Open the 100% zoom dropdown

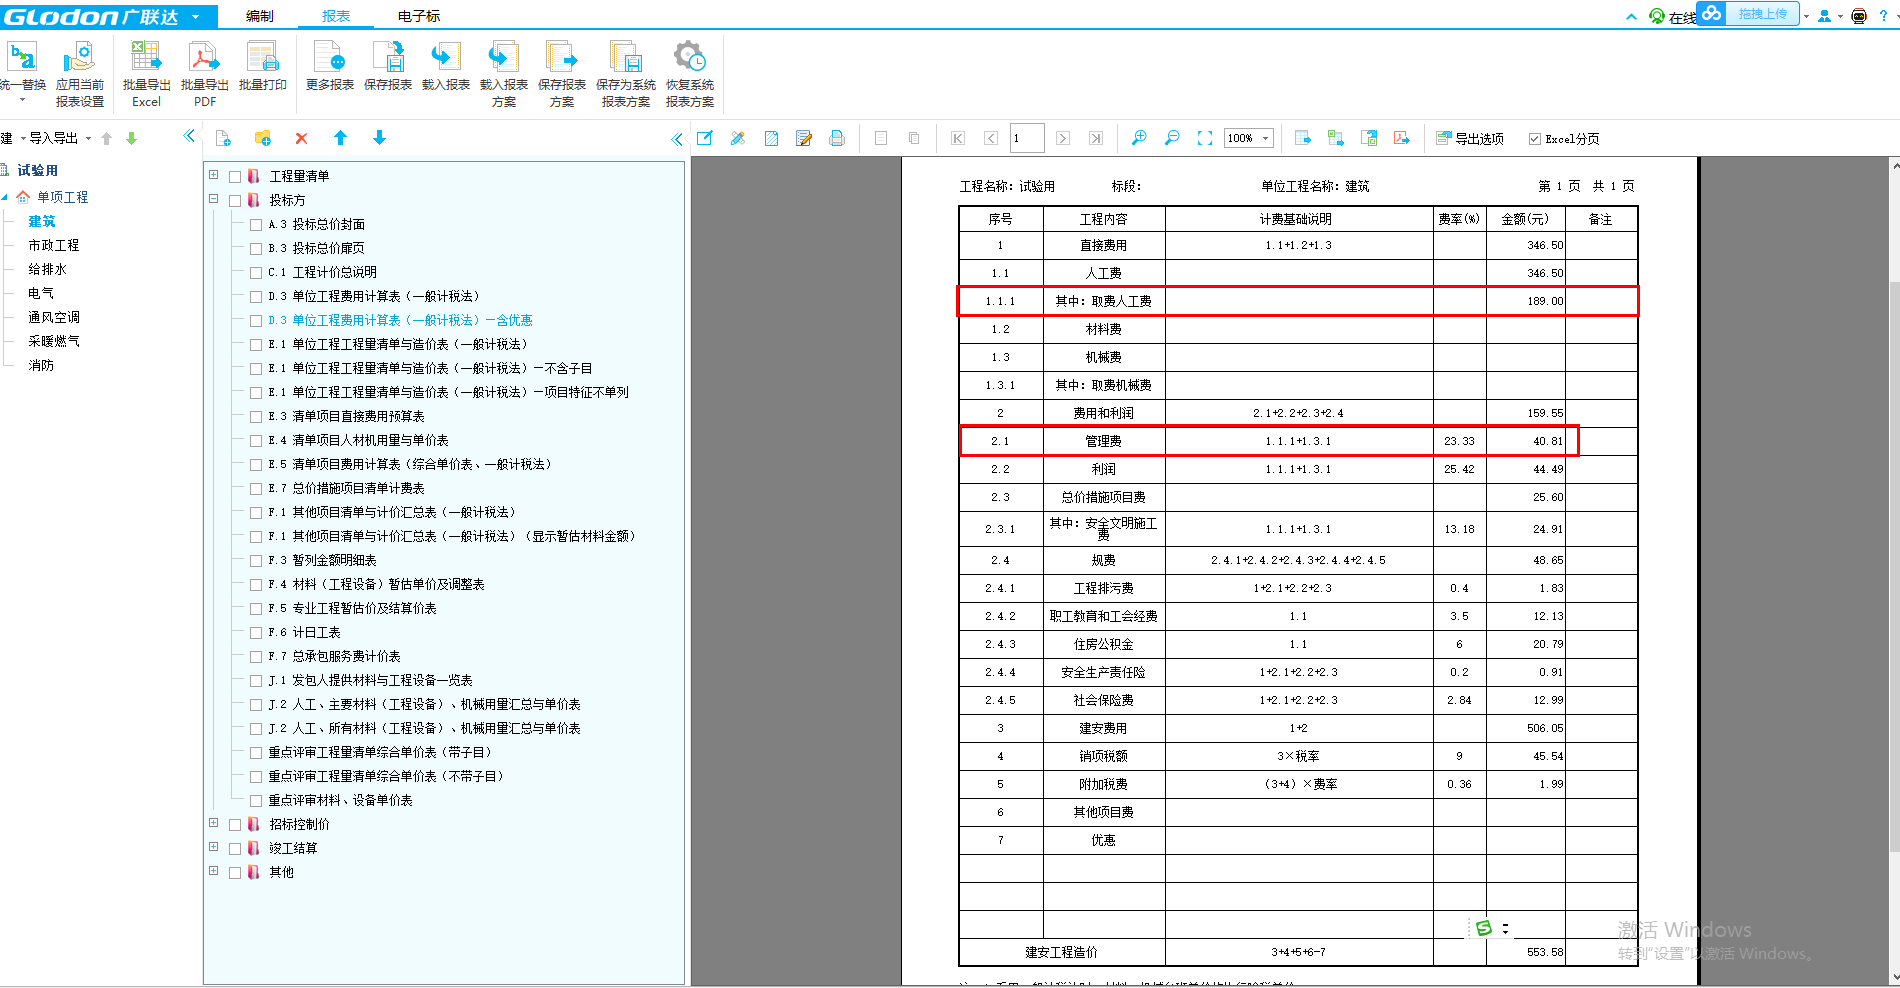[1266, 138]
